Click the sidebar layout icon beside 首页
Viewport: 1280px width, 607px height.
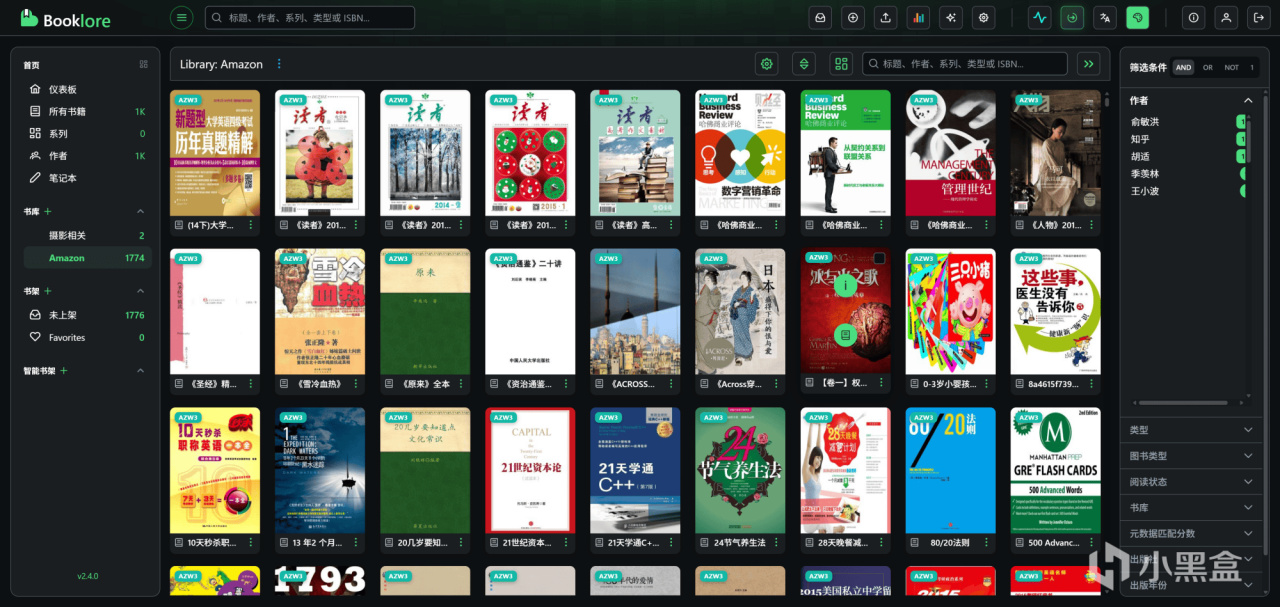144,64
